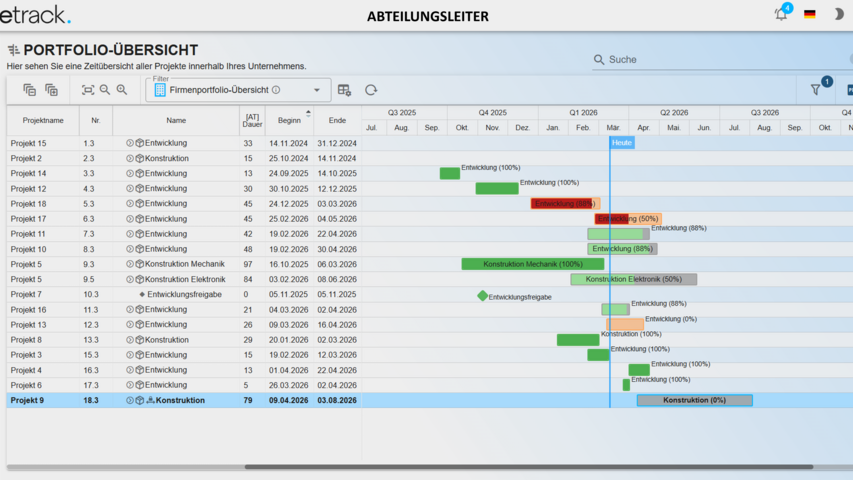Expand all rows icon in toolbar
This screenshot has height=480, width=853.
click(x=51, y=90)
